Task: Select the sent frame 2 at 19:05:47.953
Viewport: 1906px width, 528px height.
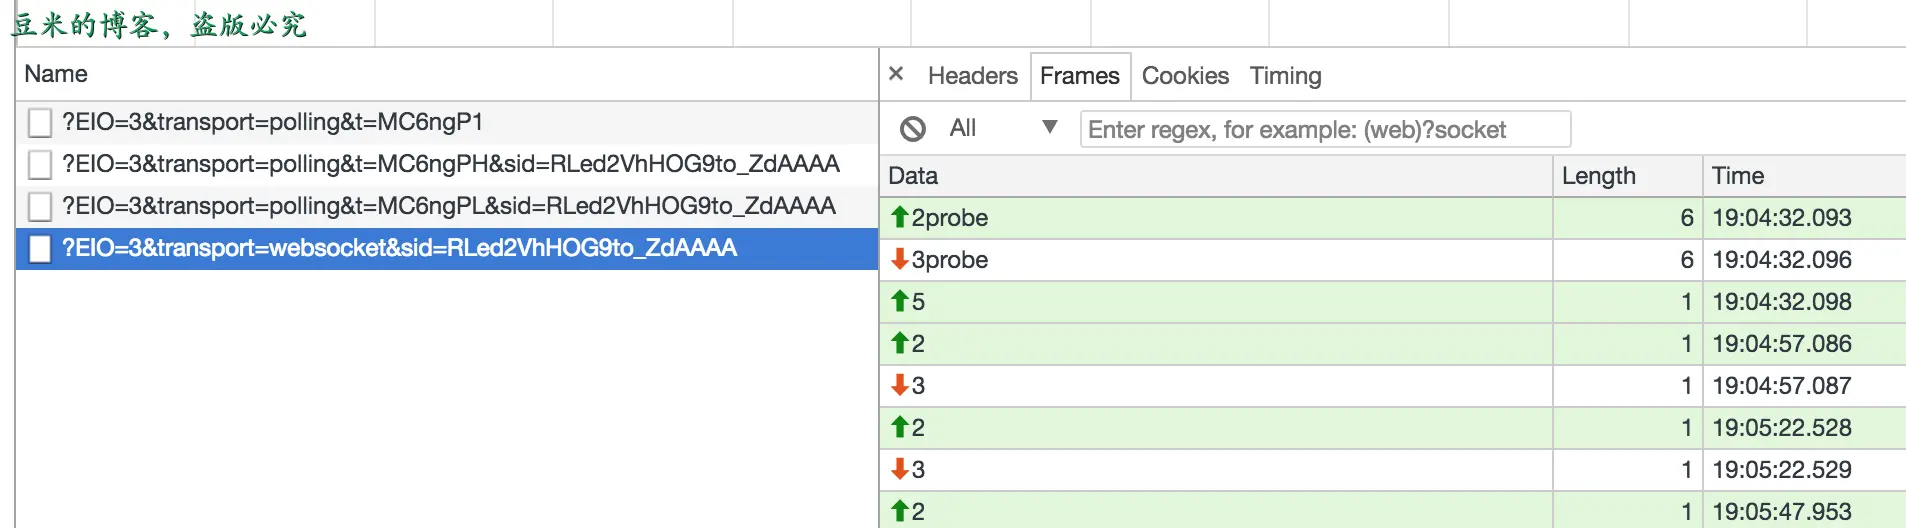Action: pos(1393,510)
